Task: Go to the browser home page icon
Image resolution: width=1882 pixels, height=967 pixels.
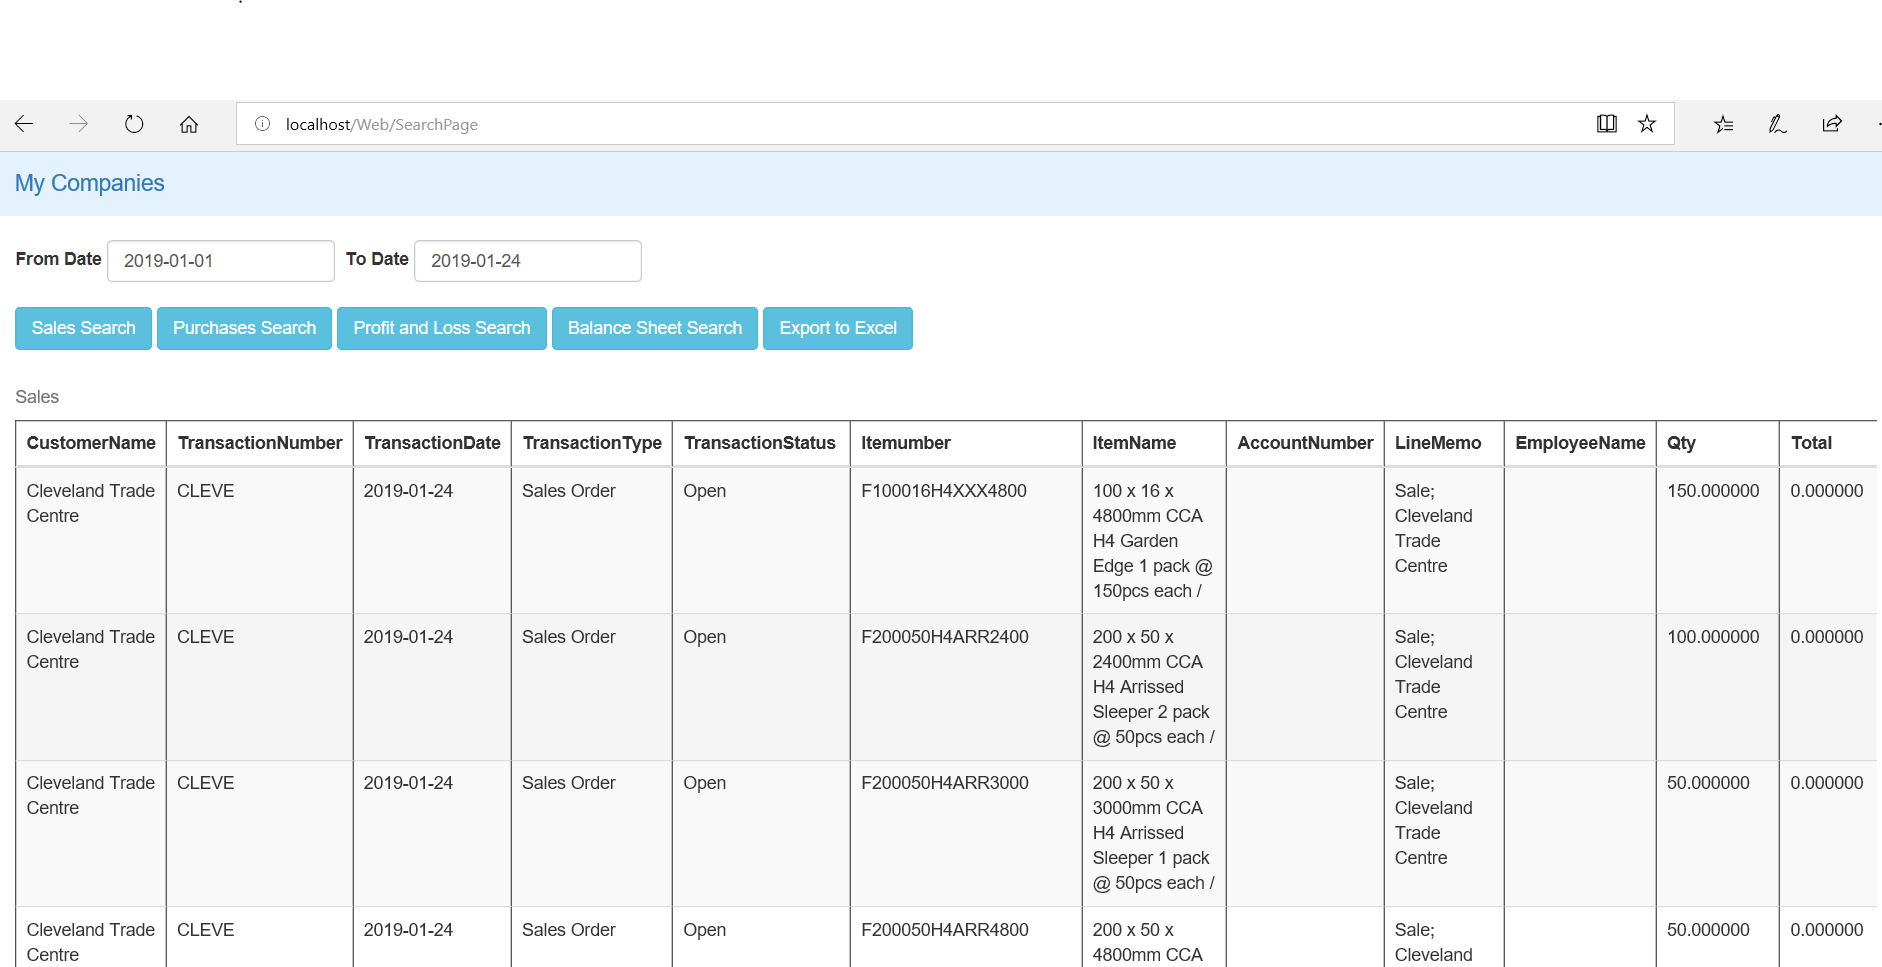Action: [x=189, y=125]
